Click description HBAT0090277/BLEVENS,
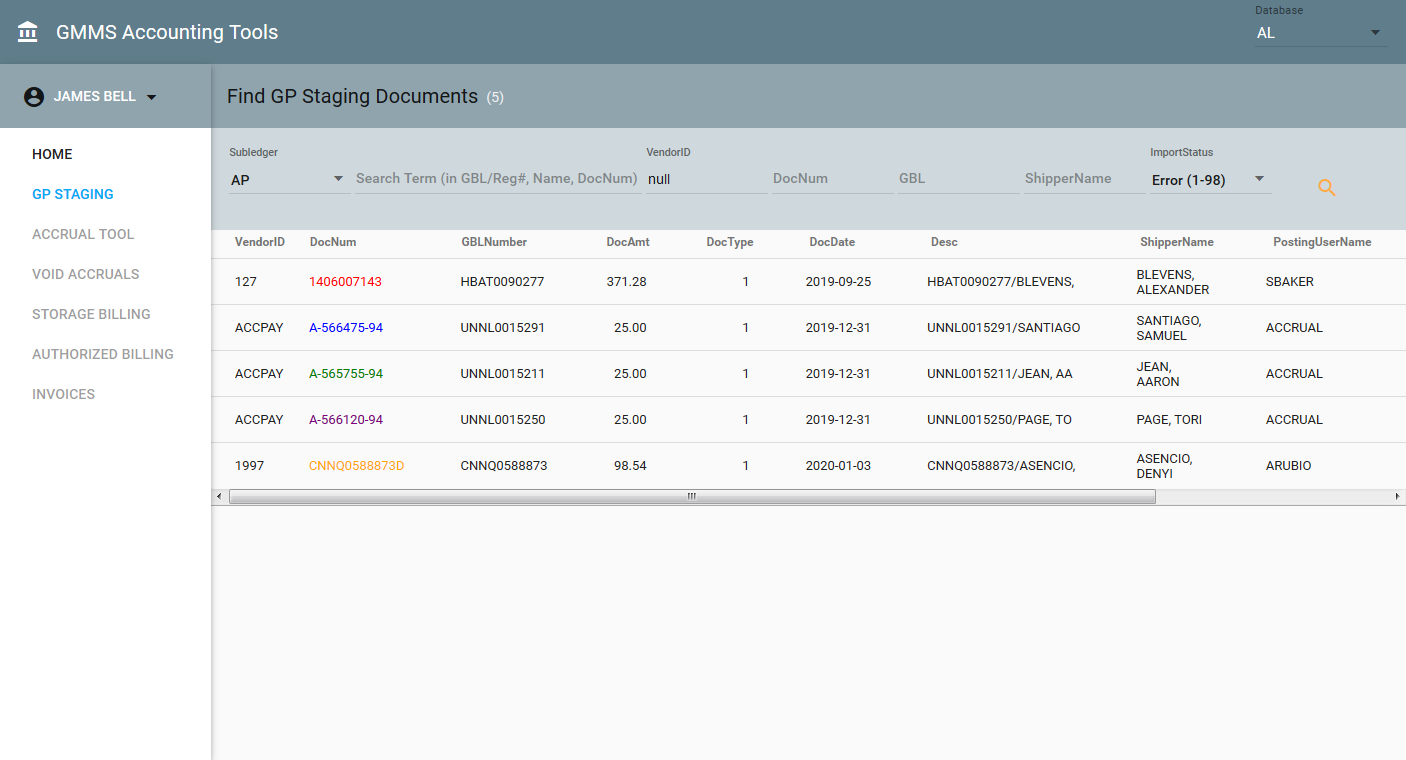The height and width of the screenshot is (760, 1406). tap(1001, 282)
